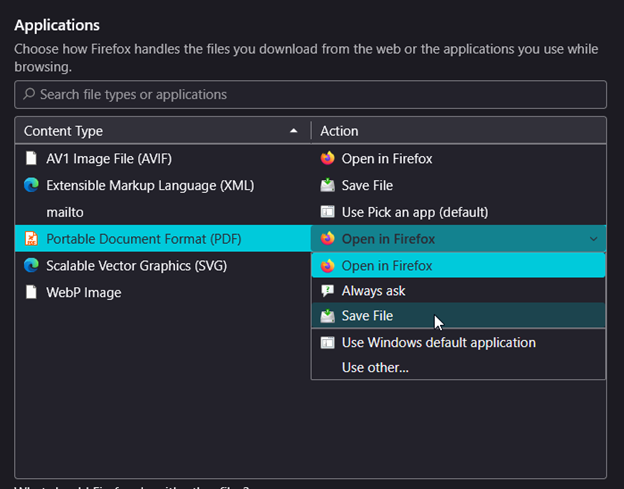624x489 pixels.
Task: Click the AVIF file type icon
Action: click(31, 158)
